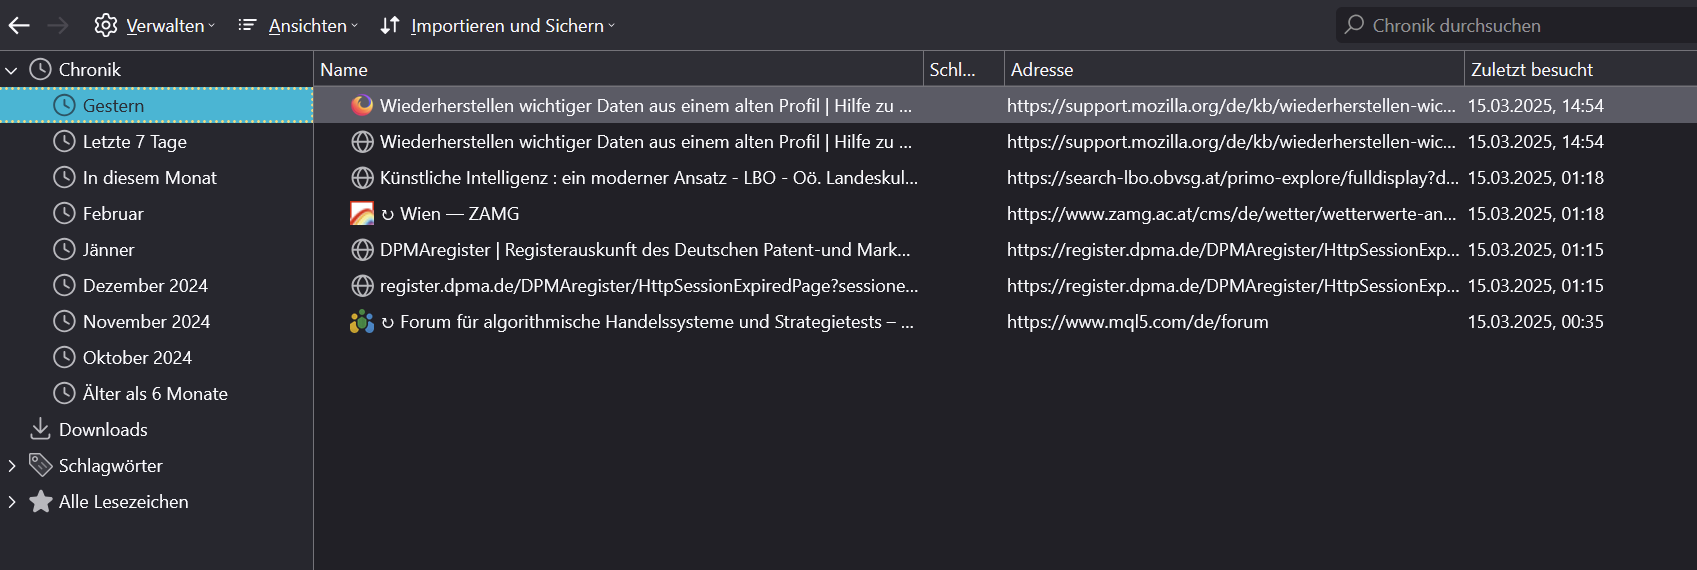Click the mql5 forum favicon
The height and width of the screenshot is (570, 1697).
[362, 321]
